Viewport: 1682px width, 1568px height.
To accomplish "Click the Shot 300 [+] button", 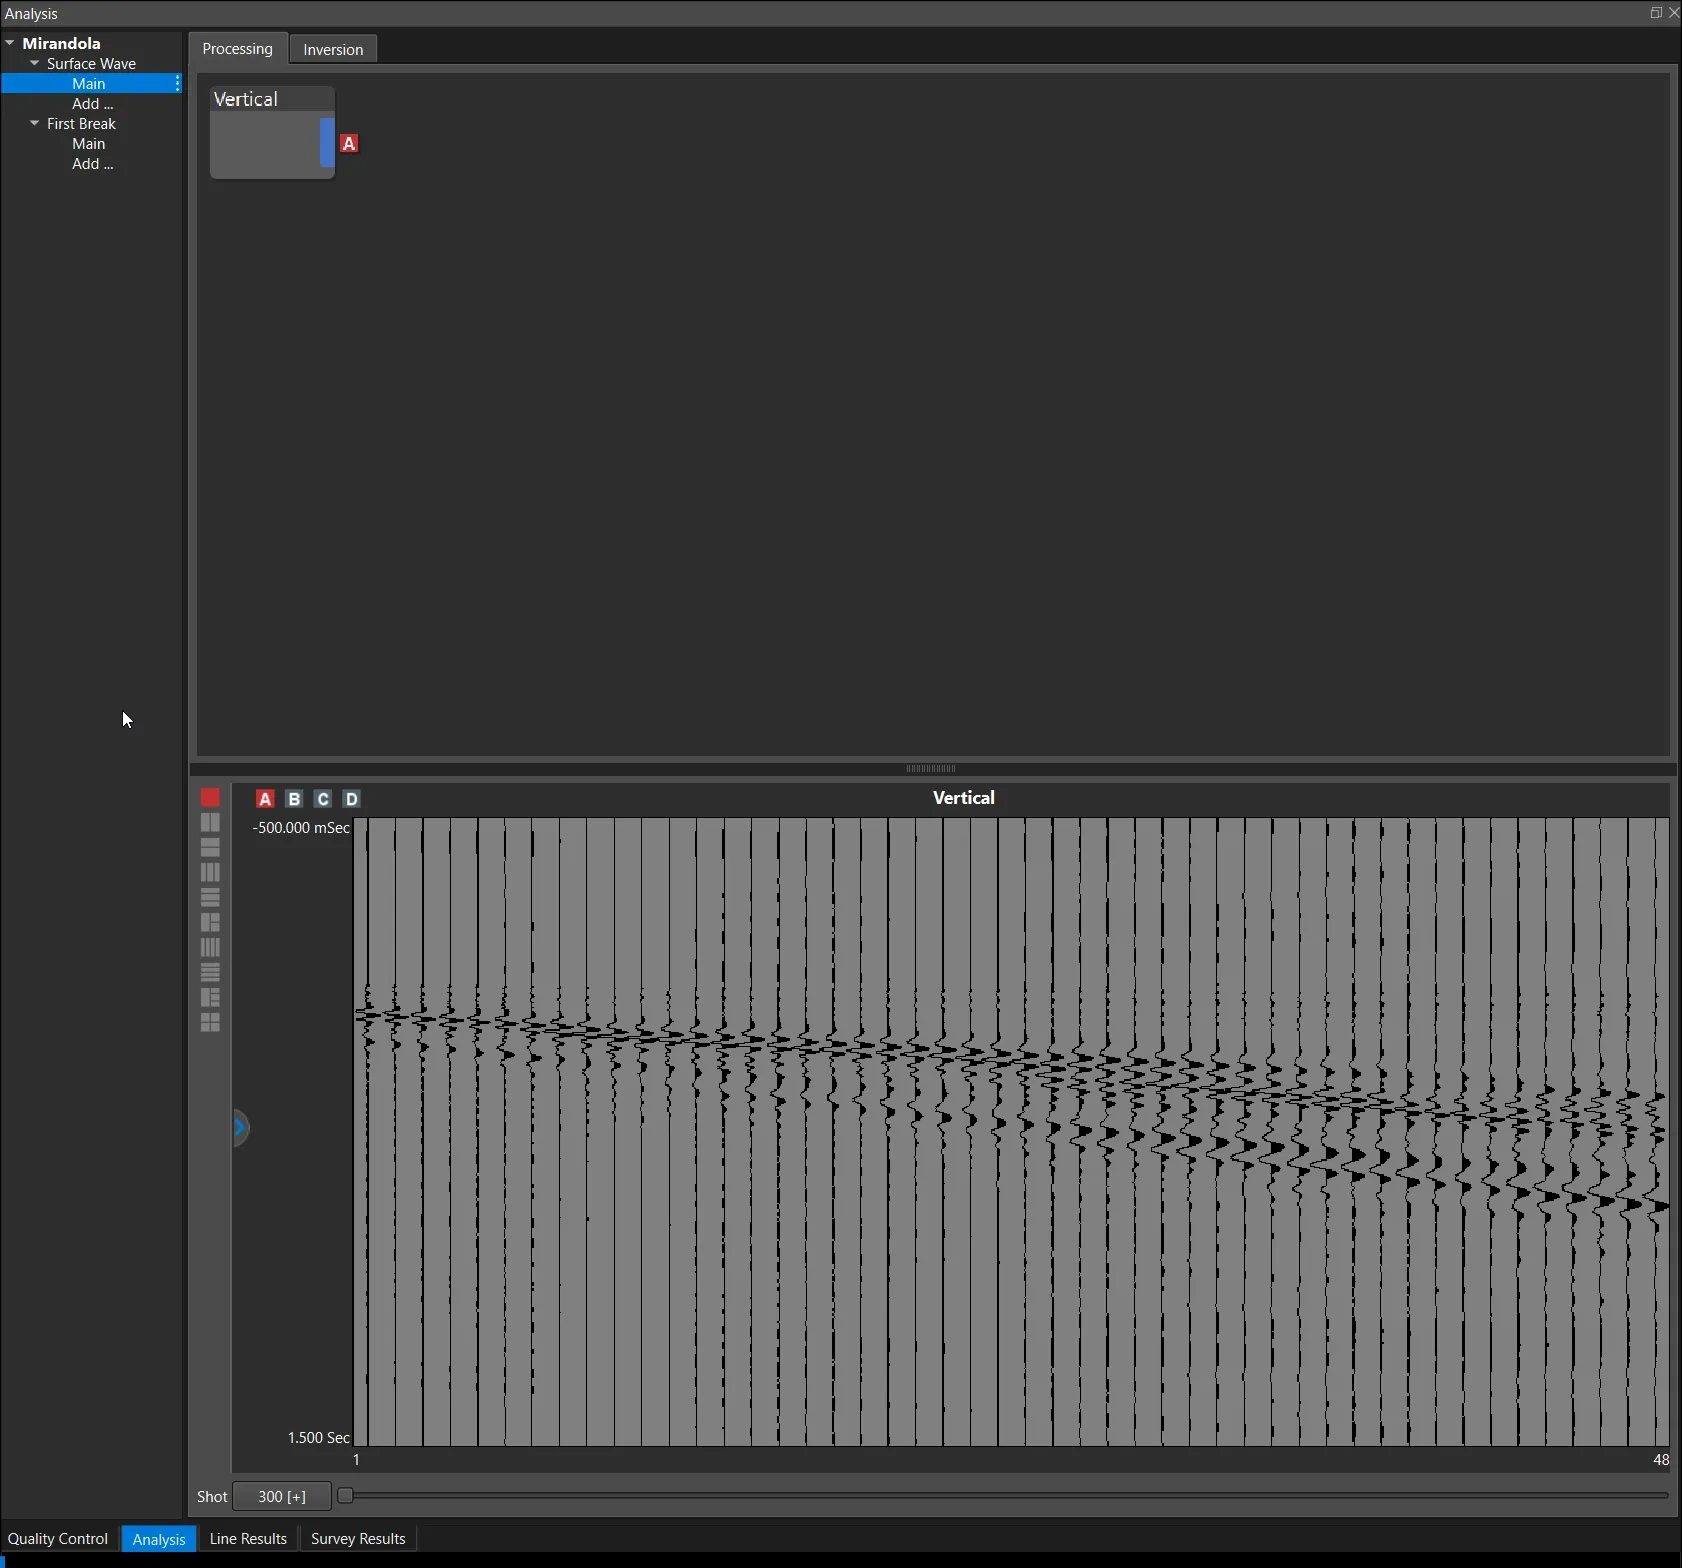I will click(282, 1497).
